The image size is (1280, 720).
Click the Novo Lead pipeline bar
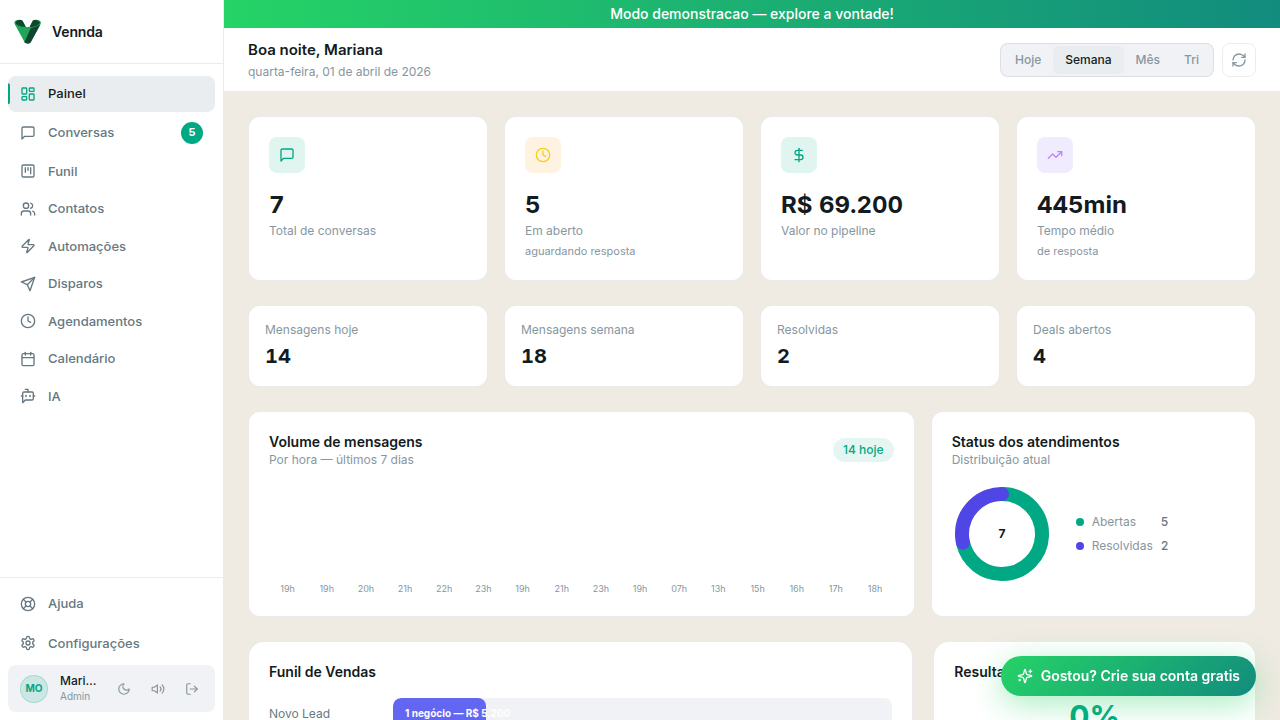click(440, 712)
